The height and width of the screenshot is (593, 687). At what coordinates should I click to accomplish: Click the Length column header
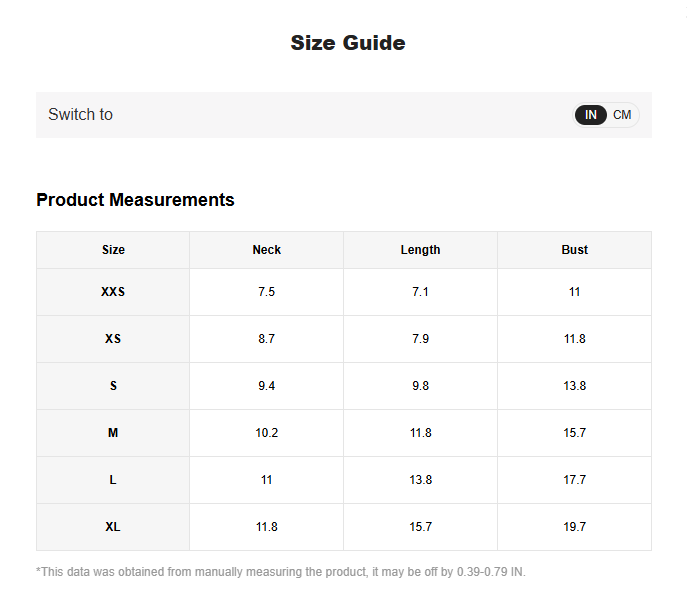[x=420, y=250]
